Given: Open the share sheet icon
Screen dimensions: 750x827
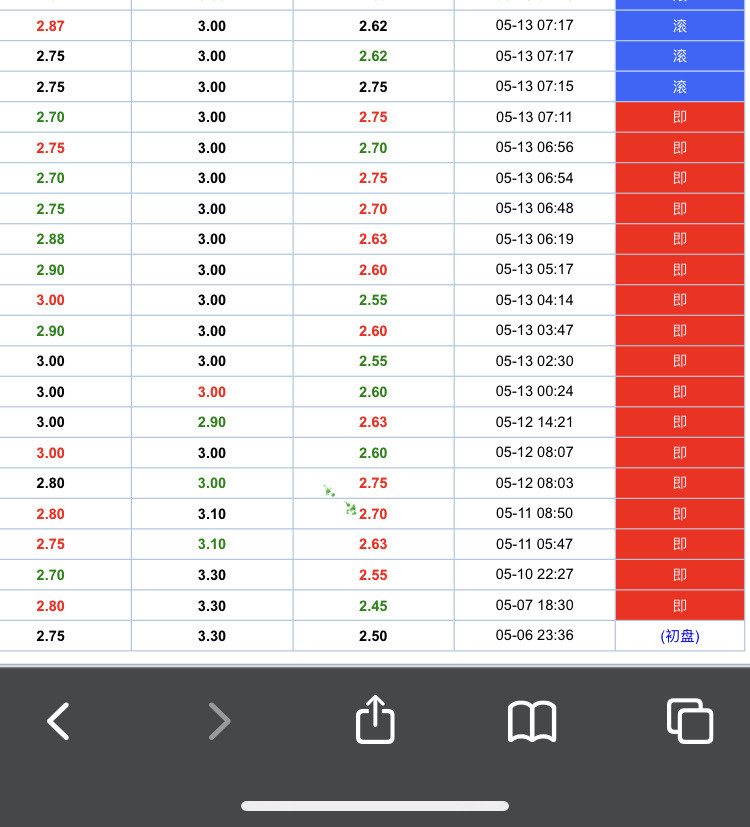Looking at the screenshot, I should coord(375,719).
